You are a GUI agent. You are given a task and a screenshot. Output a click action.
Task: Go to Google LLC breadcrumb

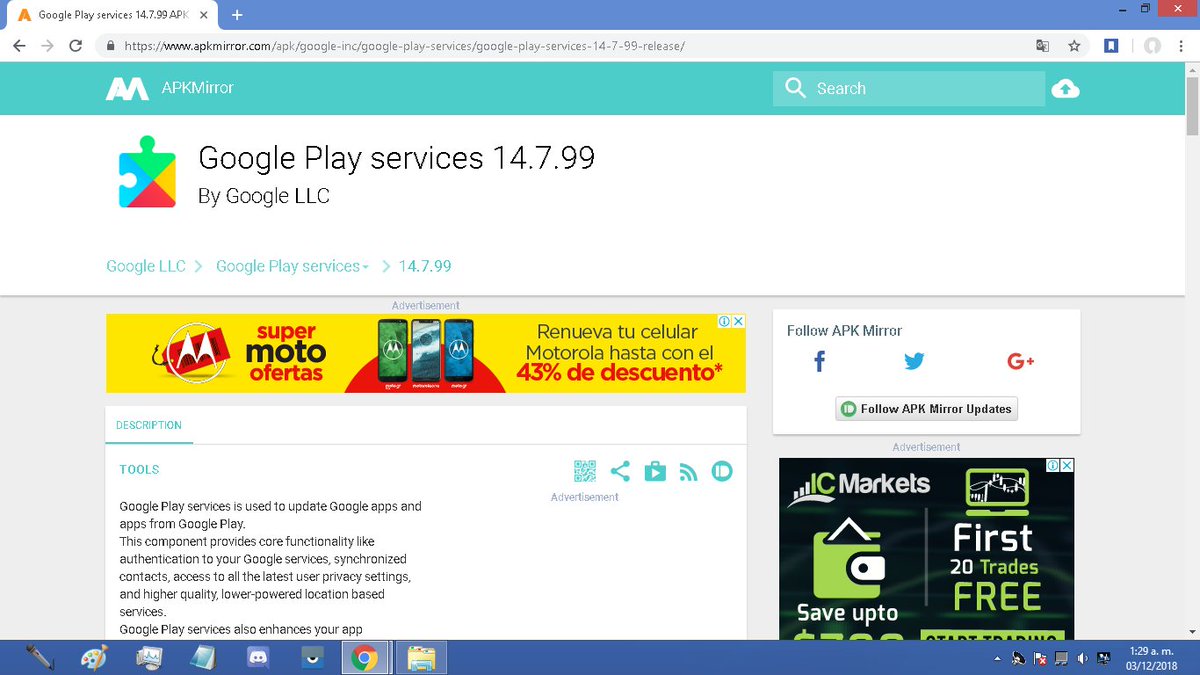coord(146,266)
